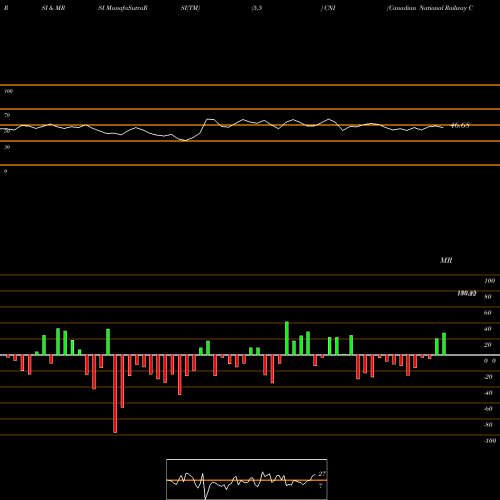The width and height of the screenshot is (500, 500).
Task: Click the end of the white RSI line
Action: 443,127
